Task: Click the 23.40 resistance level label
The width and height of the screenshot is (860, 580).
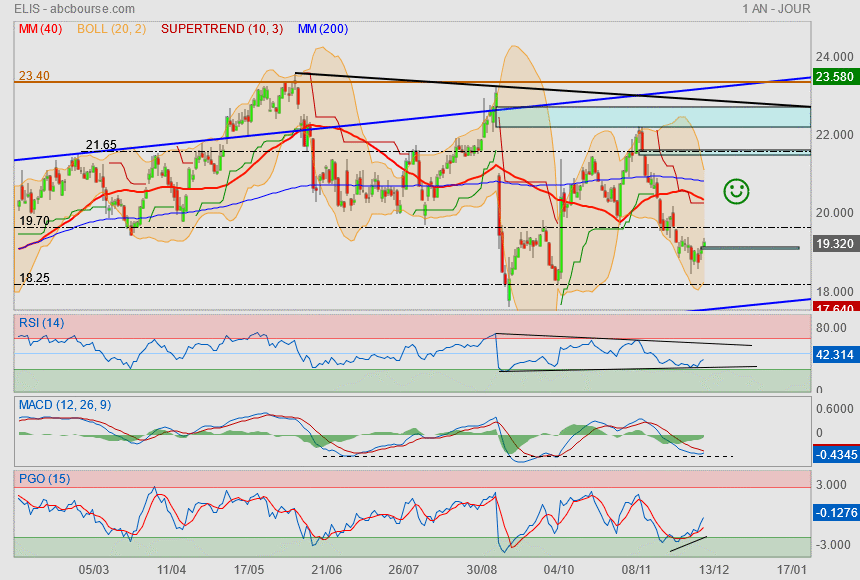Action: [x=34, y=76]
